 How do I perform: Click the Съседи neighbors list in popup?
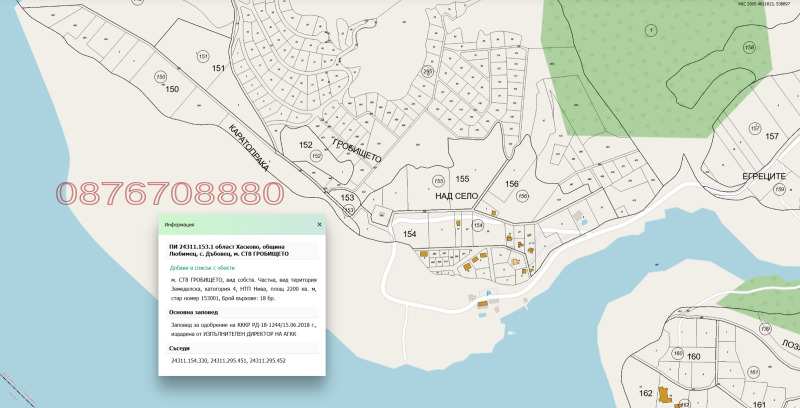tap(228, 359)
